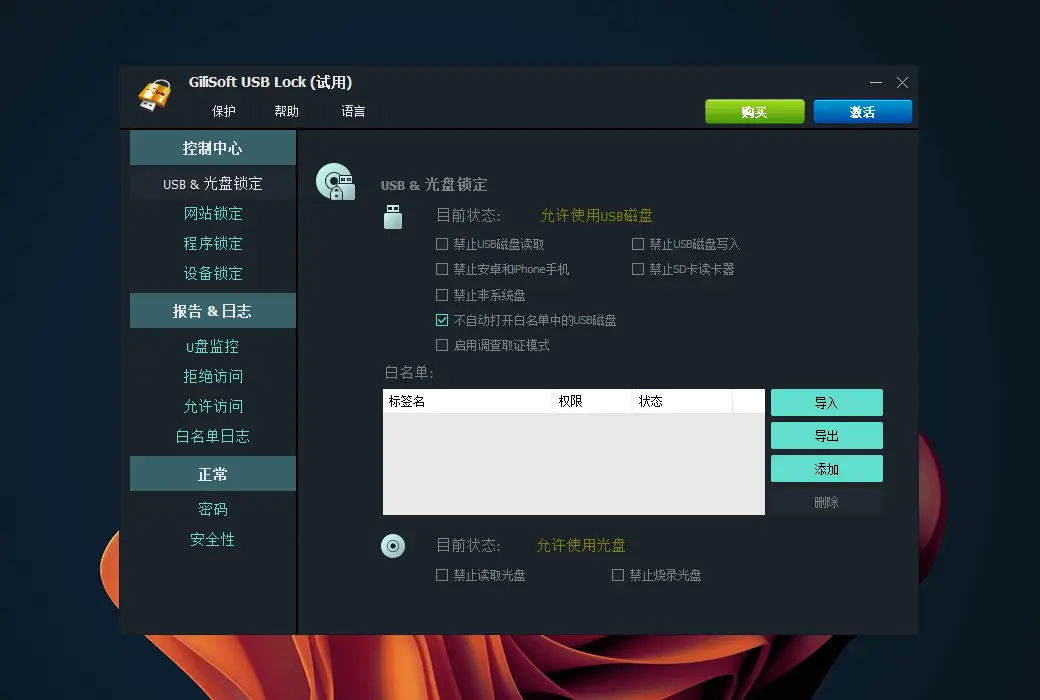1040x700 pixels.
Task: Open U盘监控 report
Action: tap(212, 346)
